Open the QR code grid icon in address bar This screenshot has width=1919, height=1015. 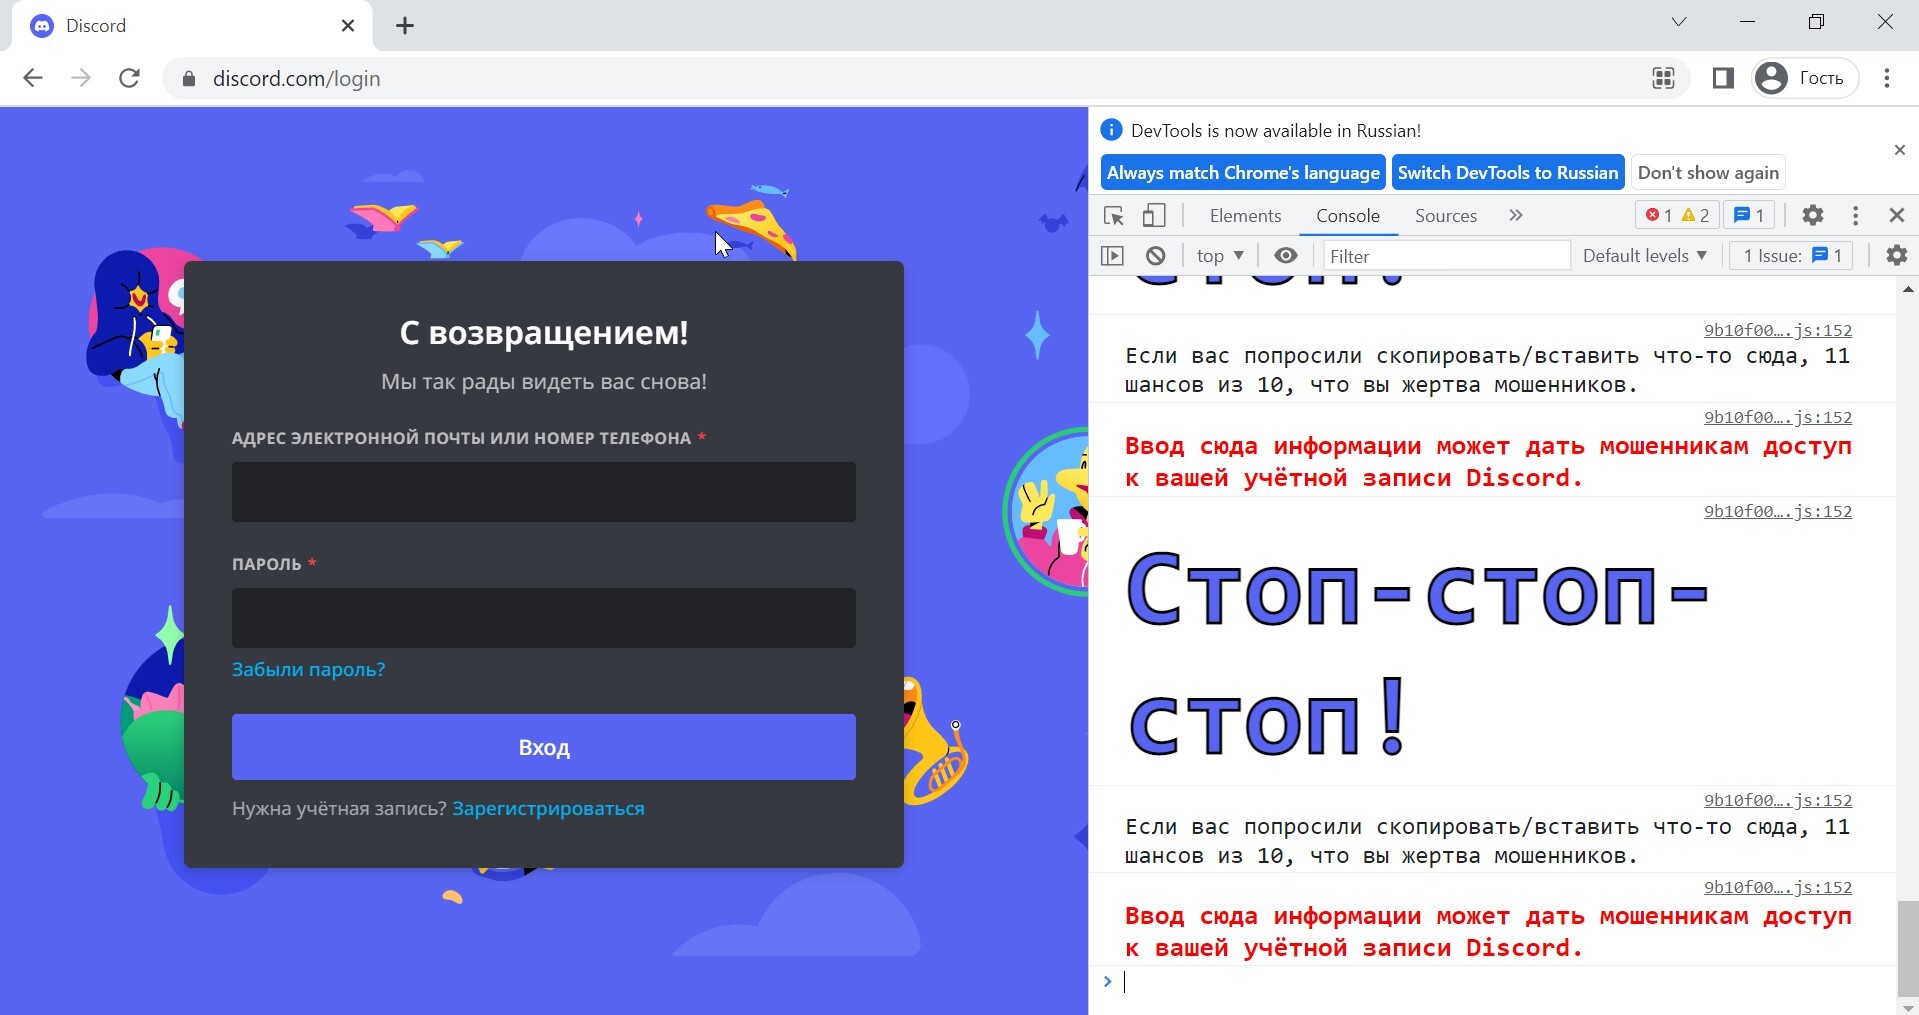[1663, 78]
